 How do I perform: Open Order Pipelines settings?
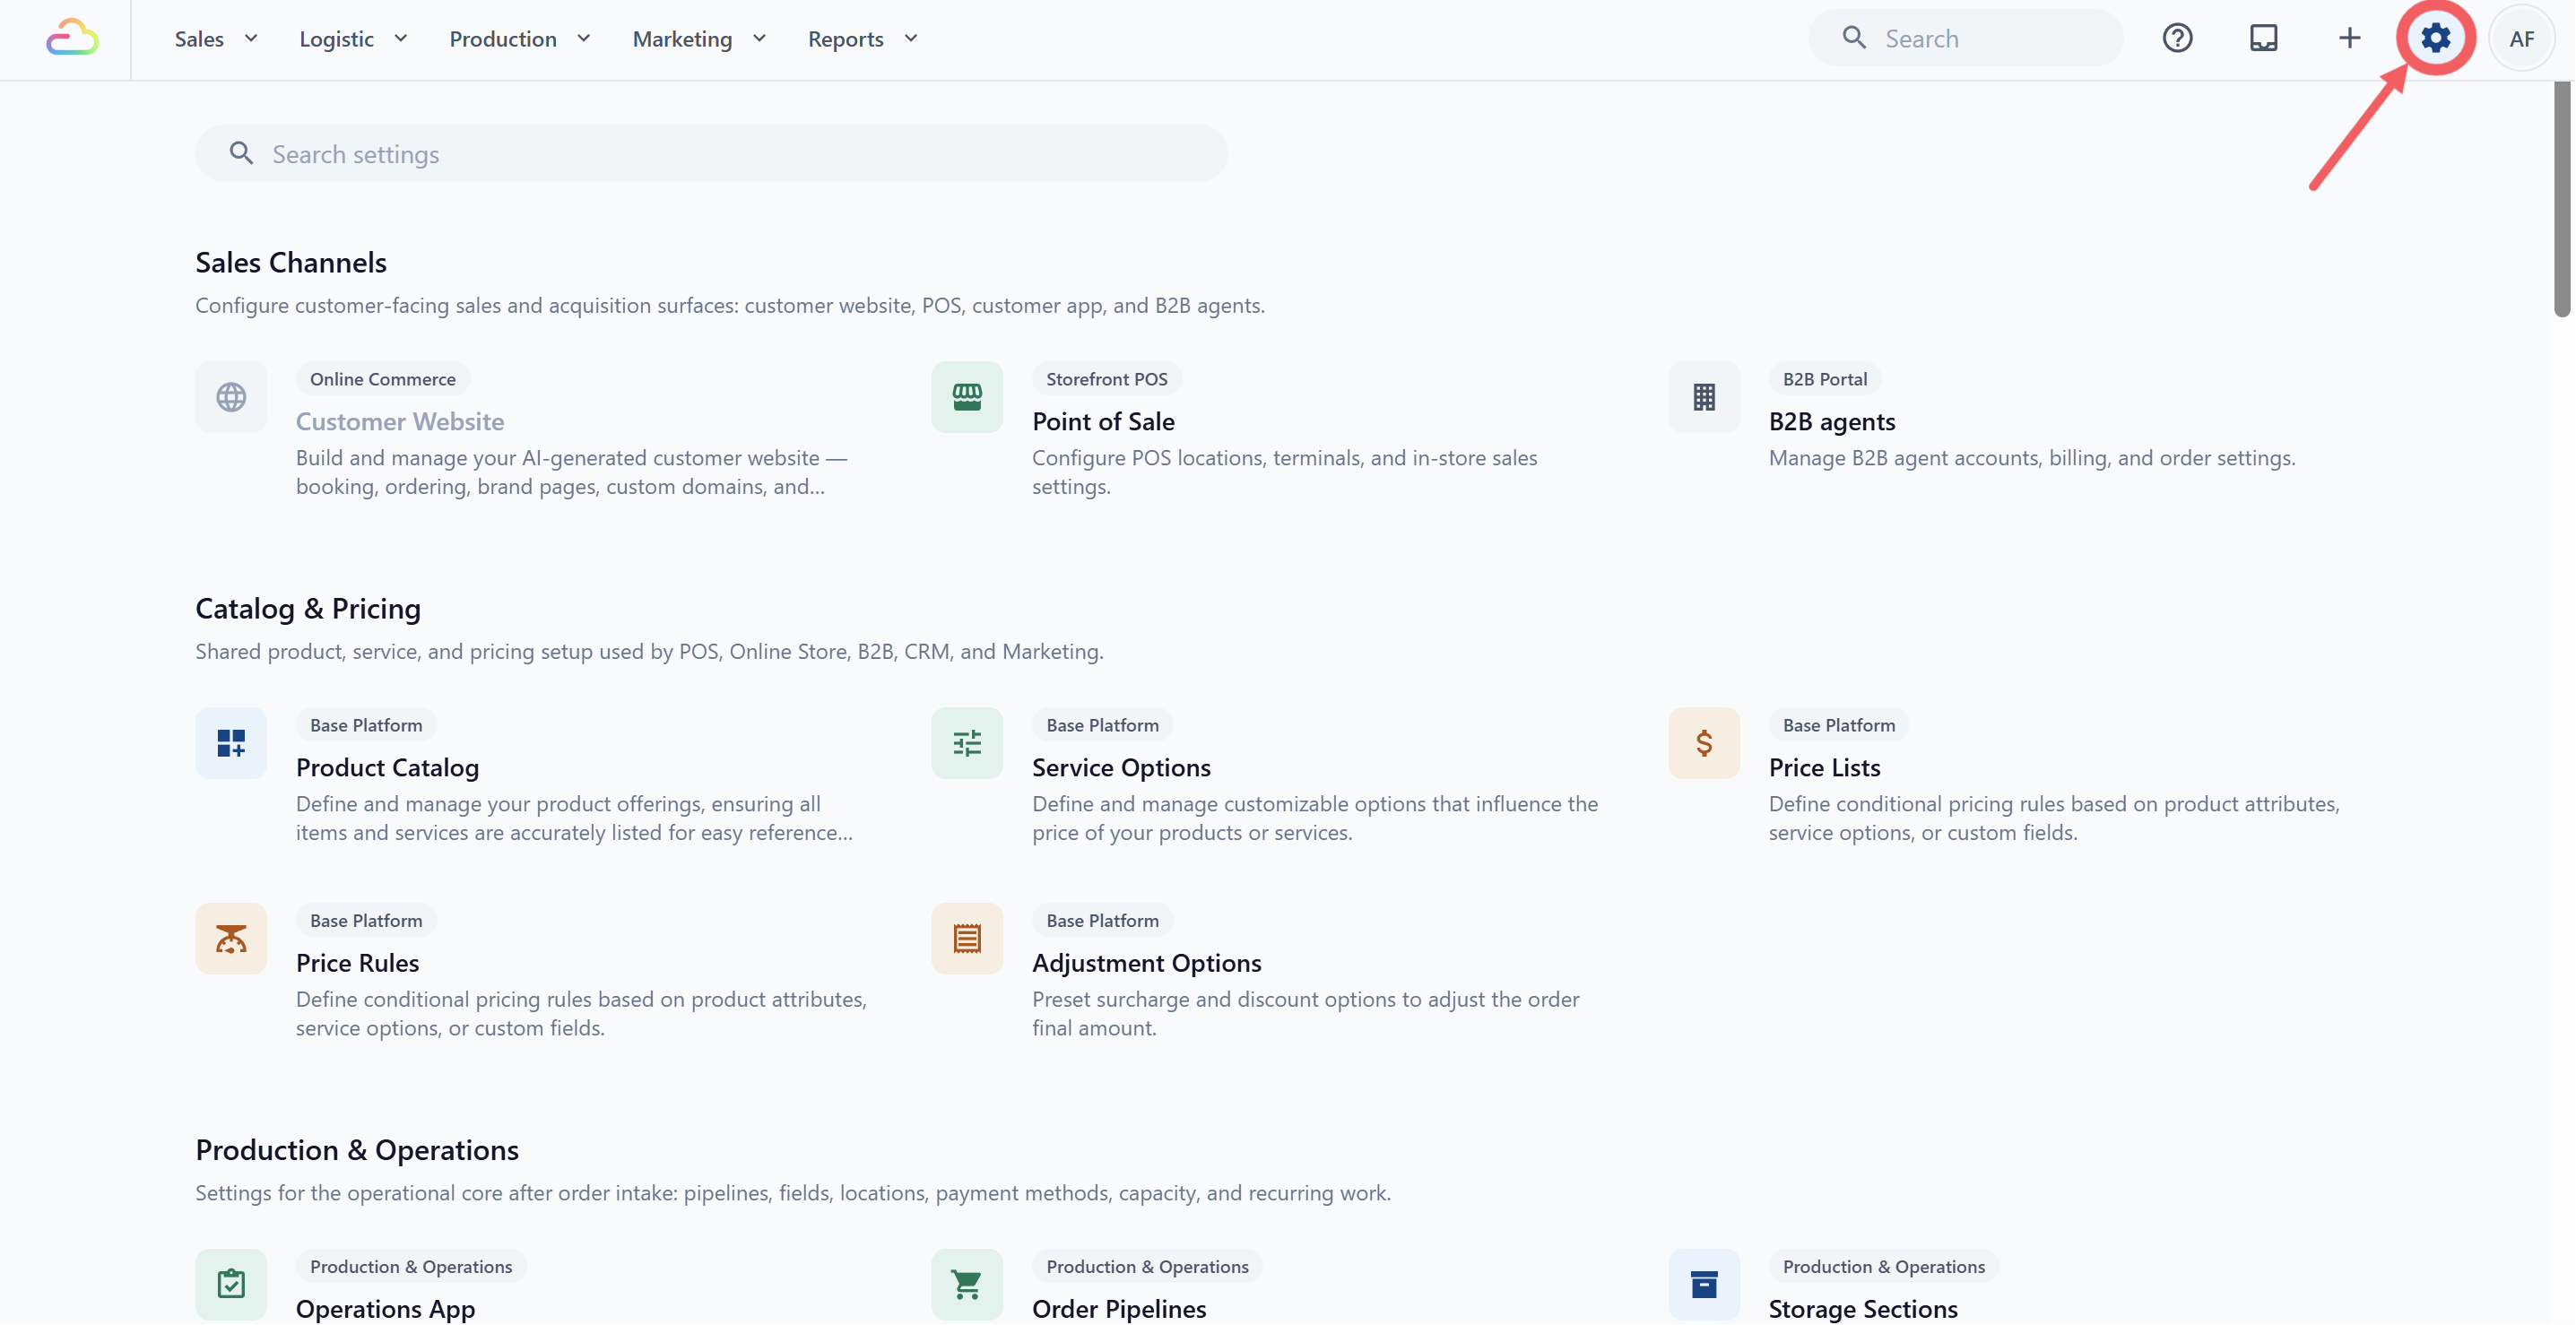[x=1119, y=1308]
